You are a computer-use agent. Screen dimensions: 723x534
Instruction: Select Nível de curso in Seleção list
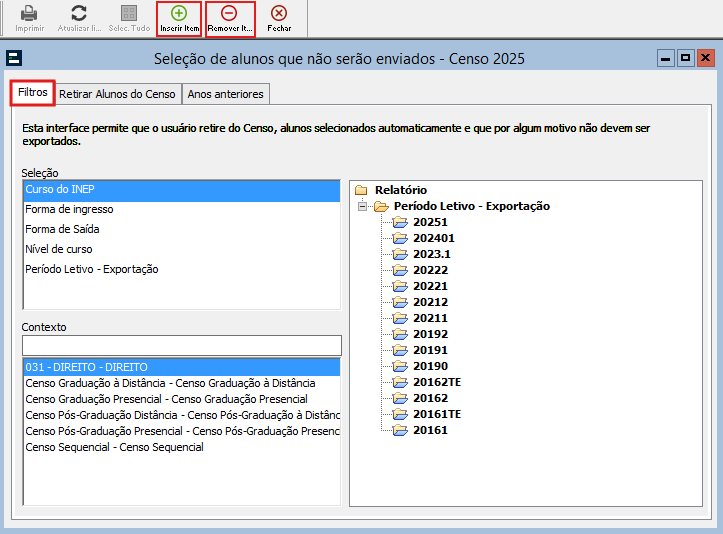(182, 249)
